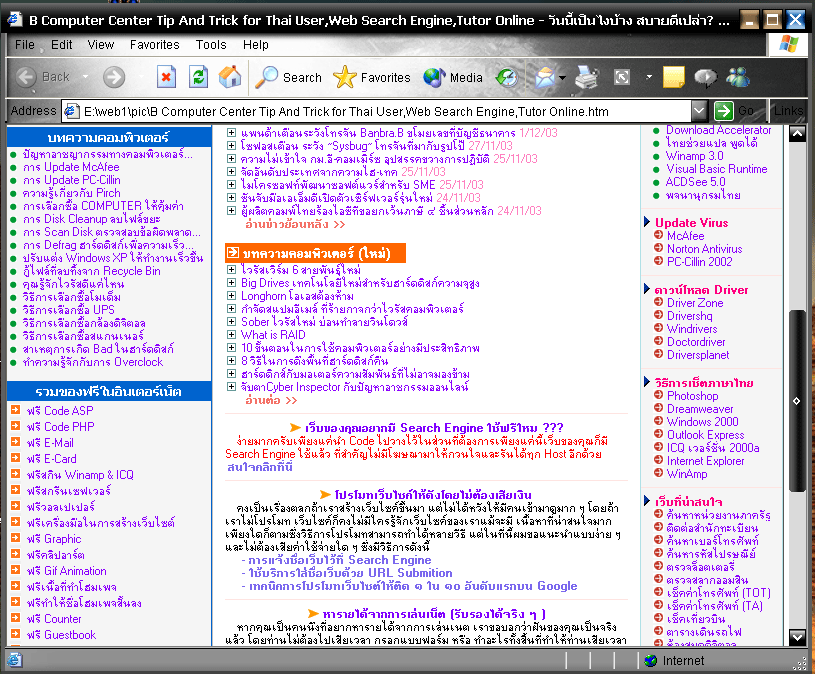Click the Mail envelope toolbar icon
Viewport: 815px width, 674px height.
(x=545, y=77)
